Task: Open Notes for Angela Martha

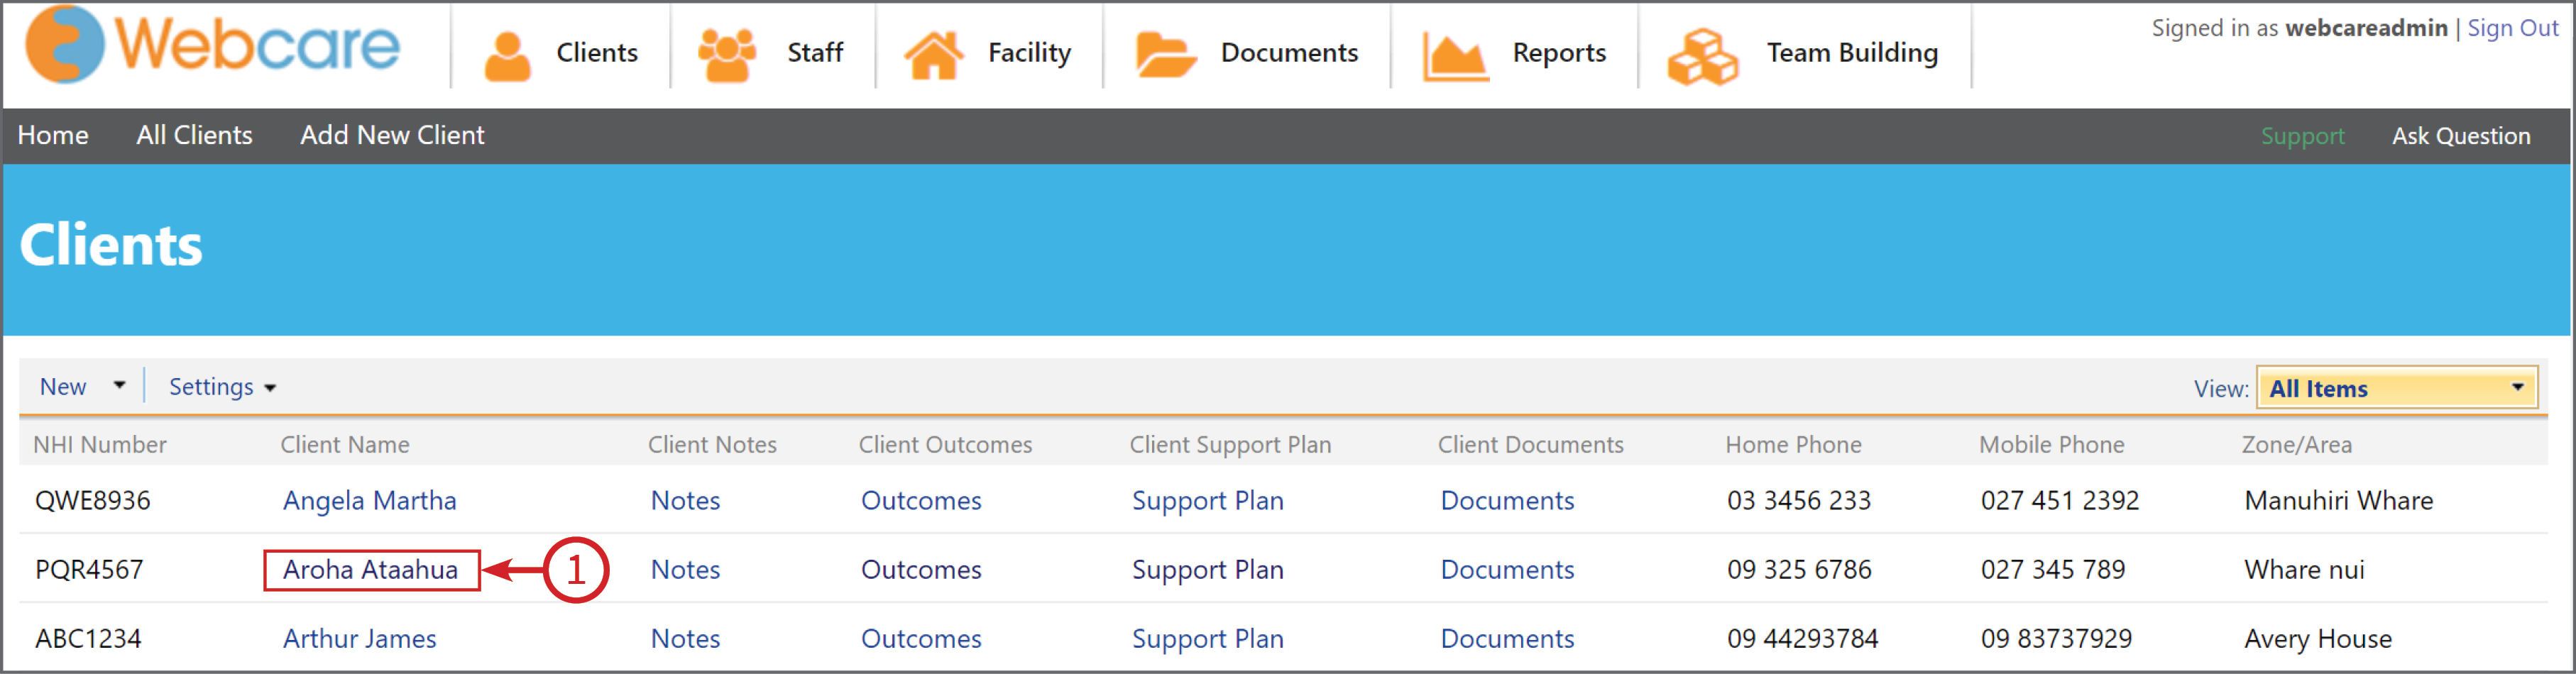Action: coord(685,500)
